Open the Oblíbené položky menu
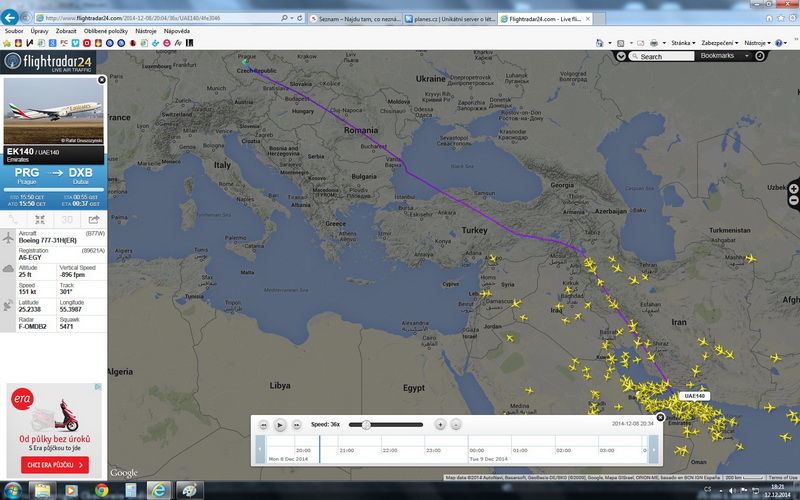Viewport: 800px width, 500px height. point(106,31)
